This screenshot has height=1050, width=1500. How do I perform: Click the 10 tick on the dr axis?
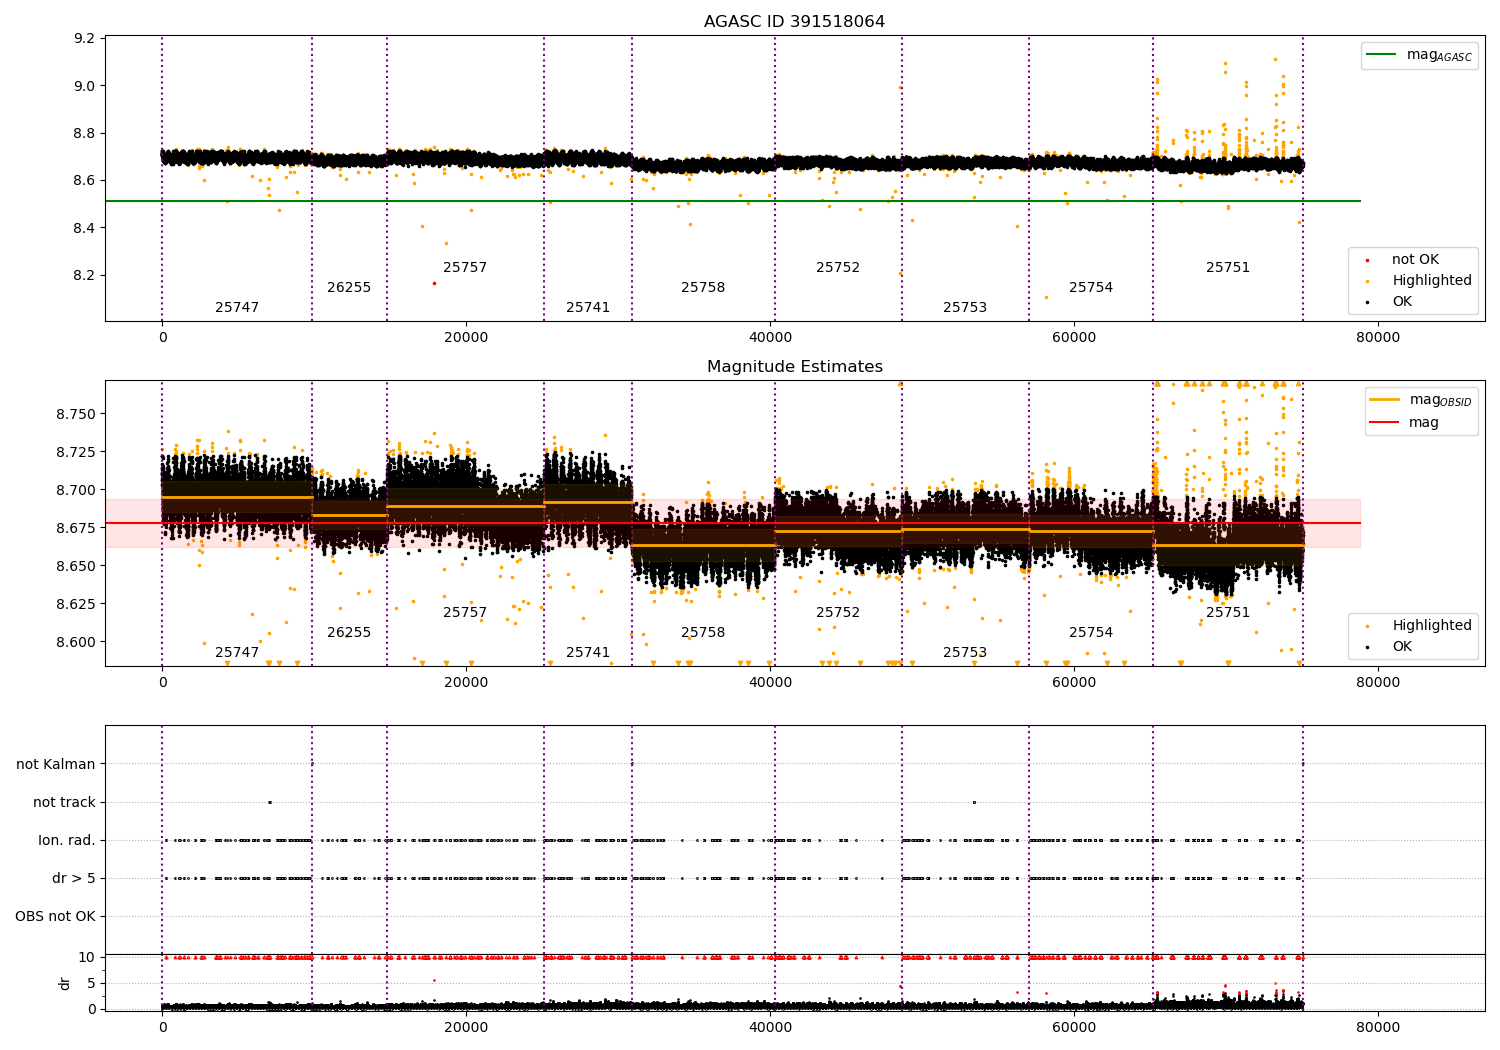[x=87, y=957]
